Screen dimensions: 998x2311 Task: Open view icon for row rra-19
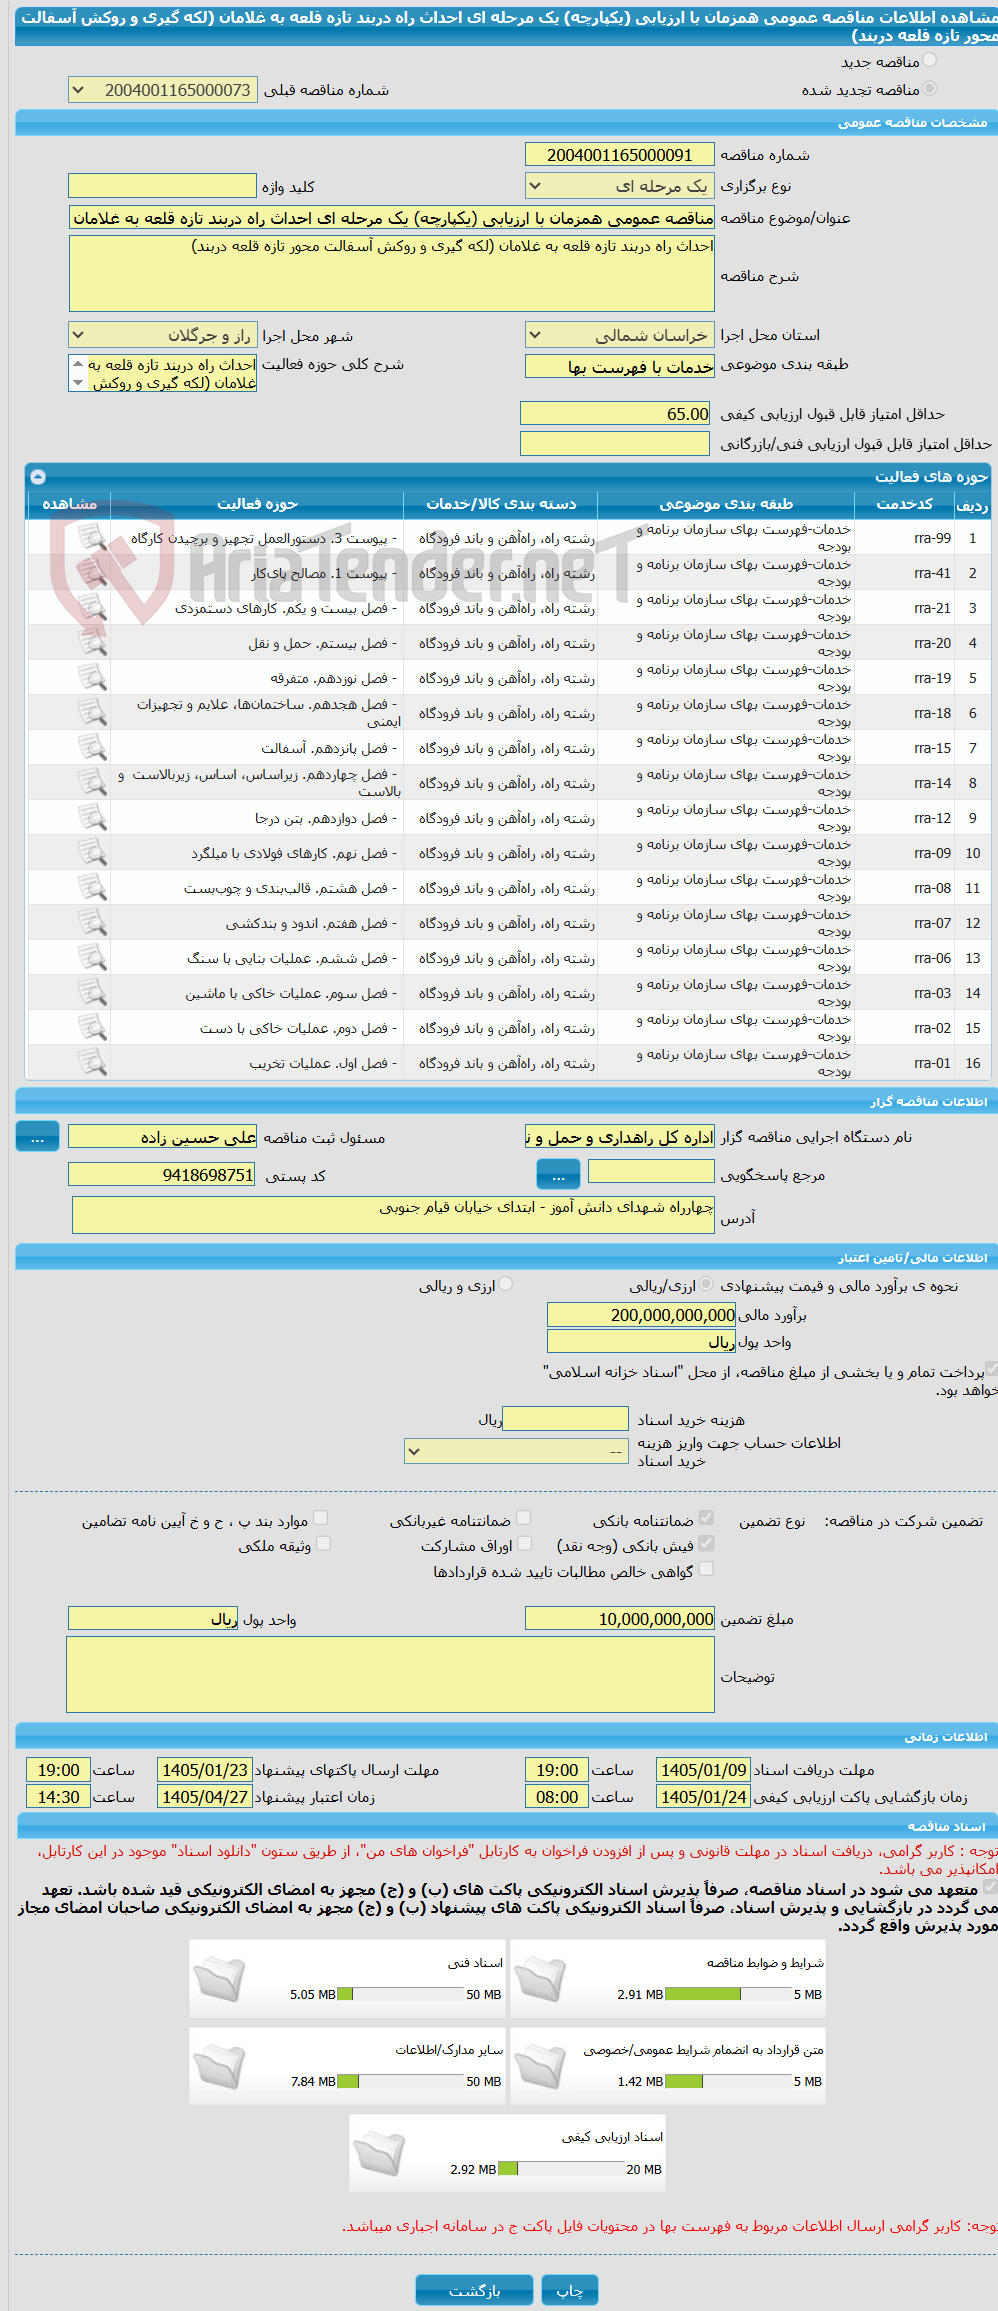(x=92, y=678)
